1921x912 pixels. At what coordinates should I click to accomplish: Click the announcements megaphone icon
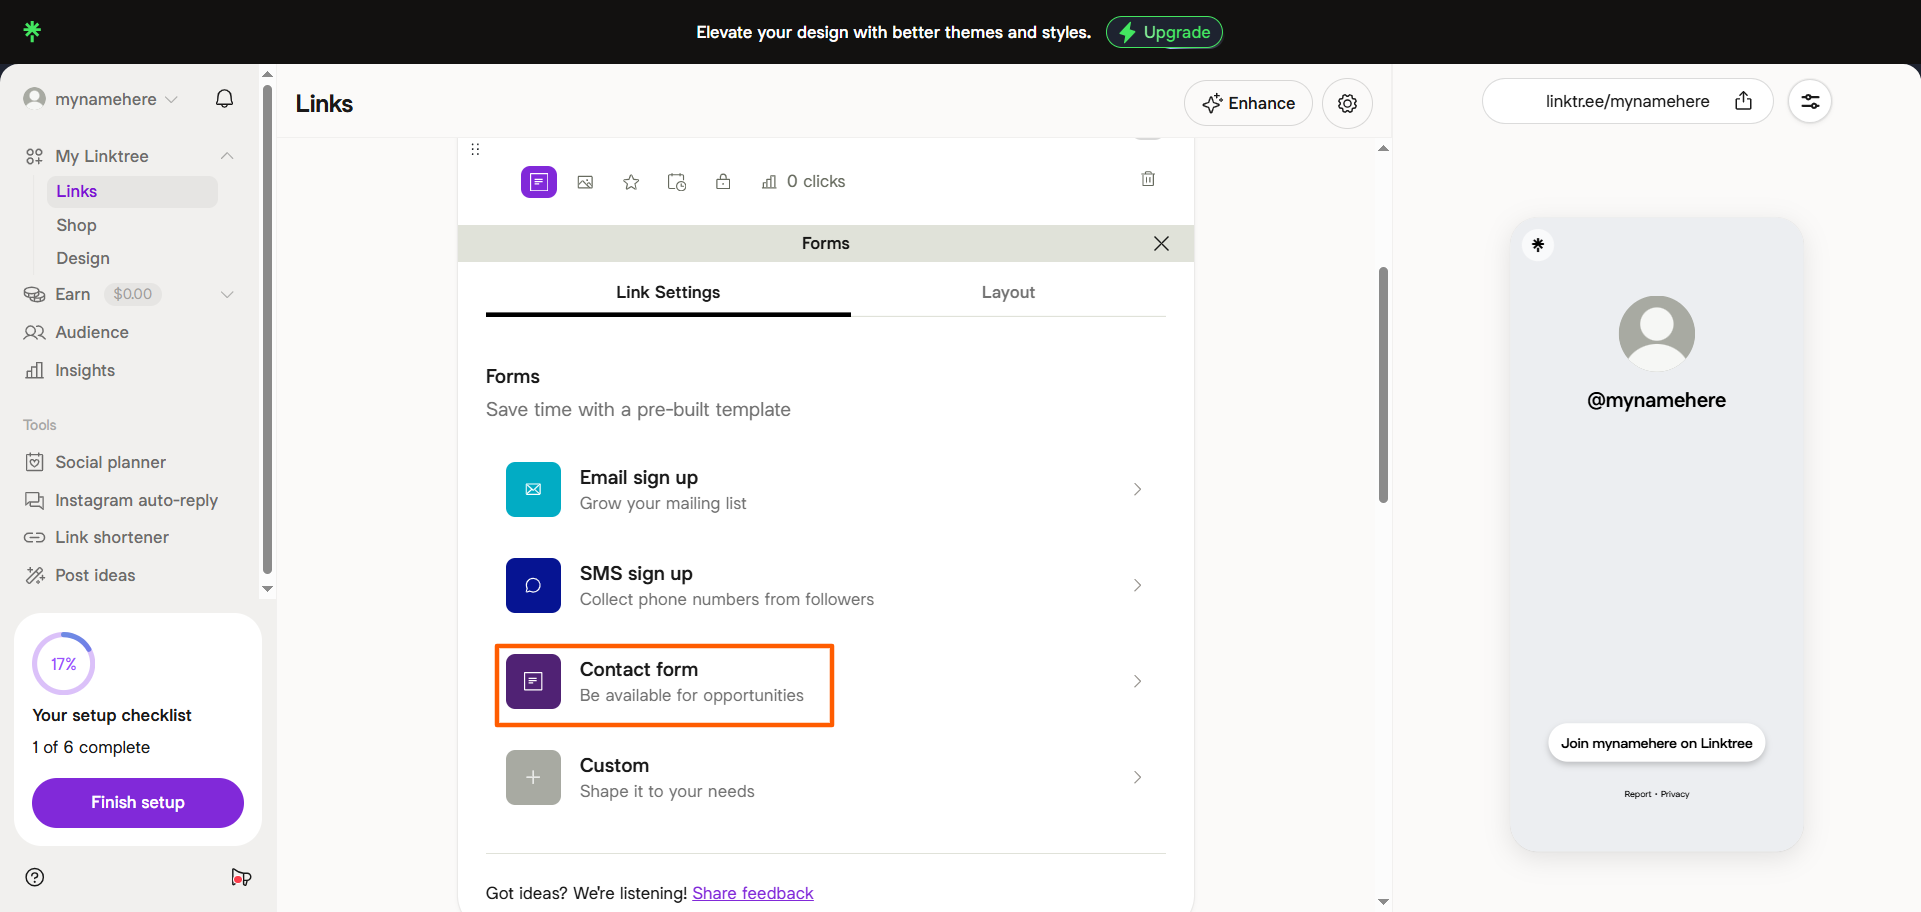pyautogui.click(x=241, y=877)
